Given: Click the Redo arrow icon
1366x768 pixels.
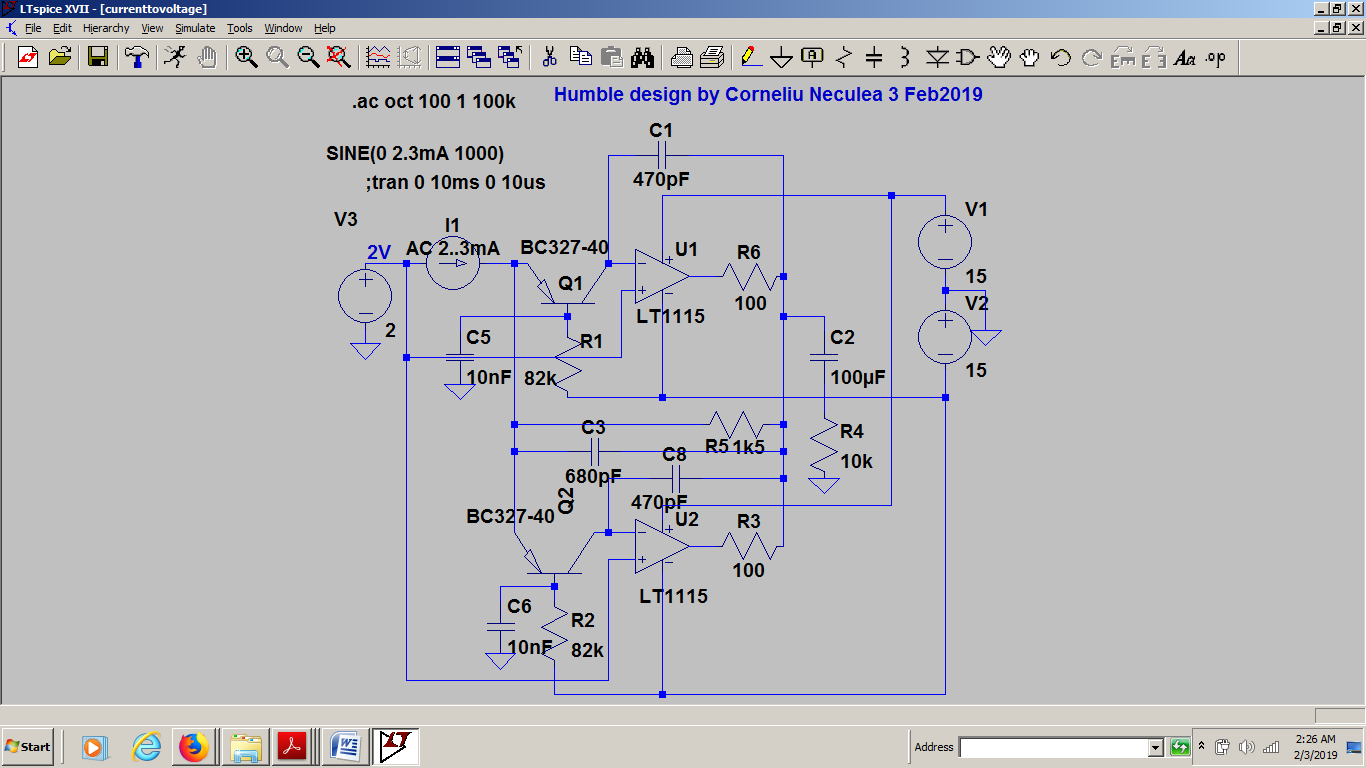Looking at the screenshot, I should tap(1092, 57).
